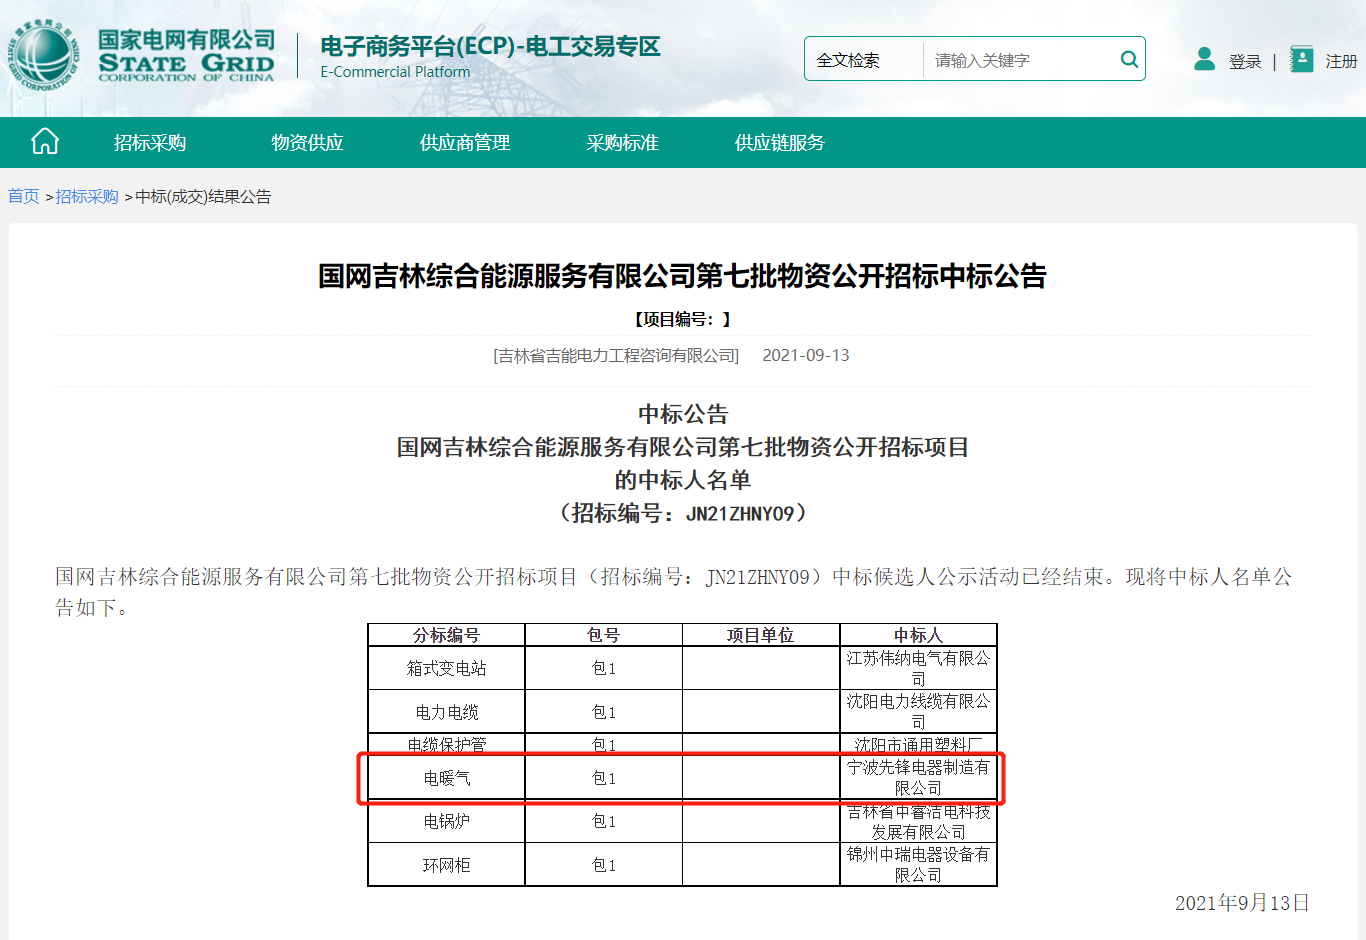
Task: Go to 首页 breadcrumb link
Action: 23,196
